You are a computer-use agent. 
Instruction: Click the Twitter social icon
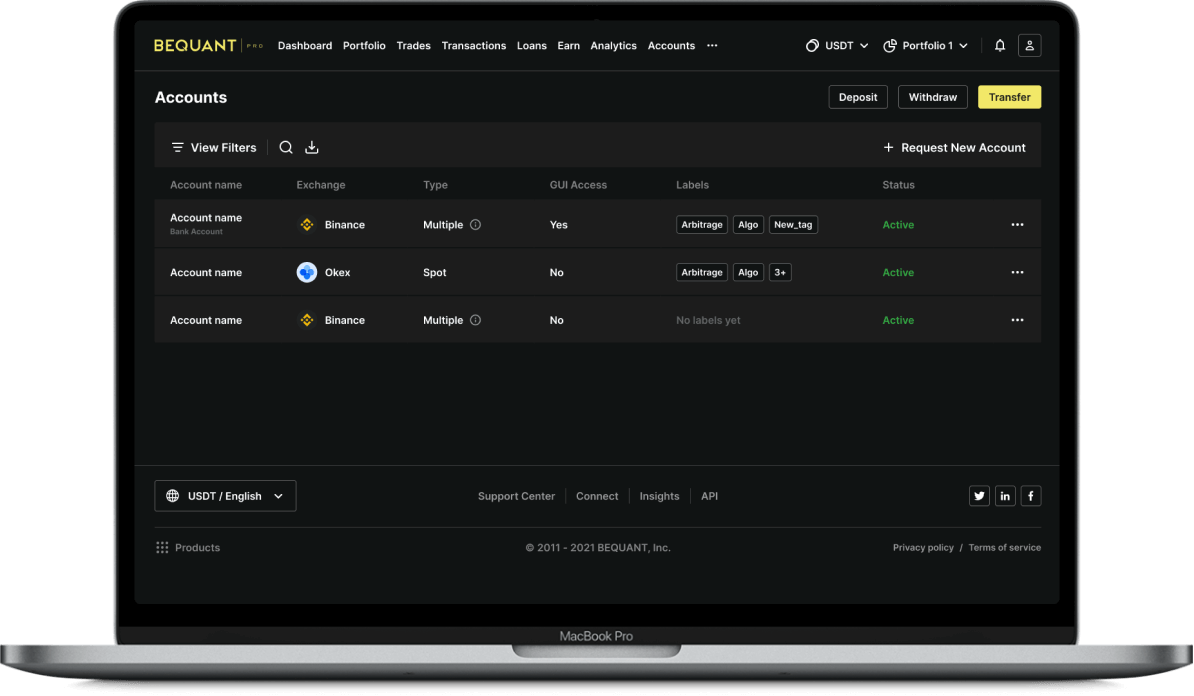pos(979,496)
